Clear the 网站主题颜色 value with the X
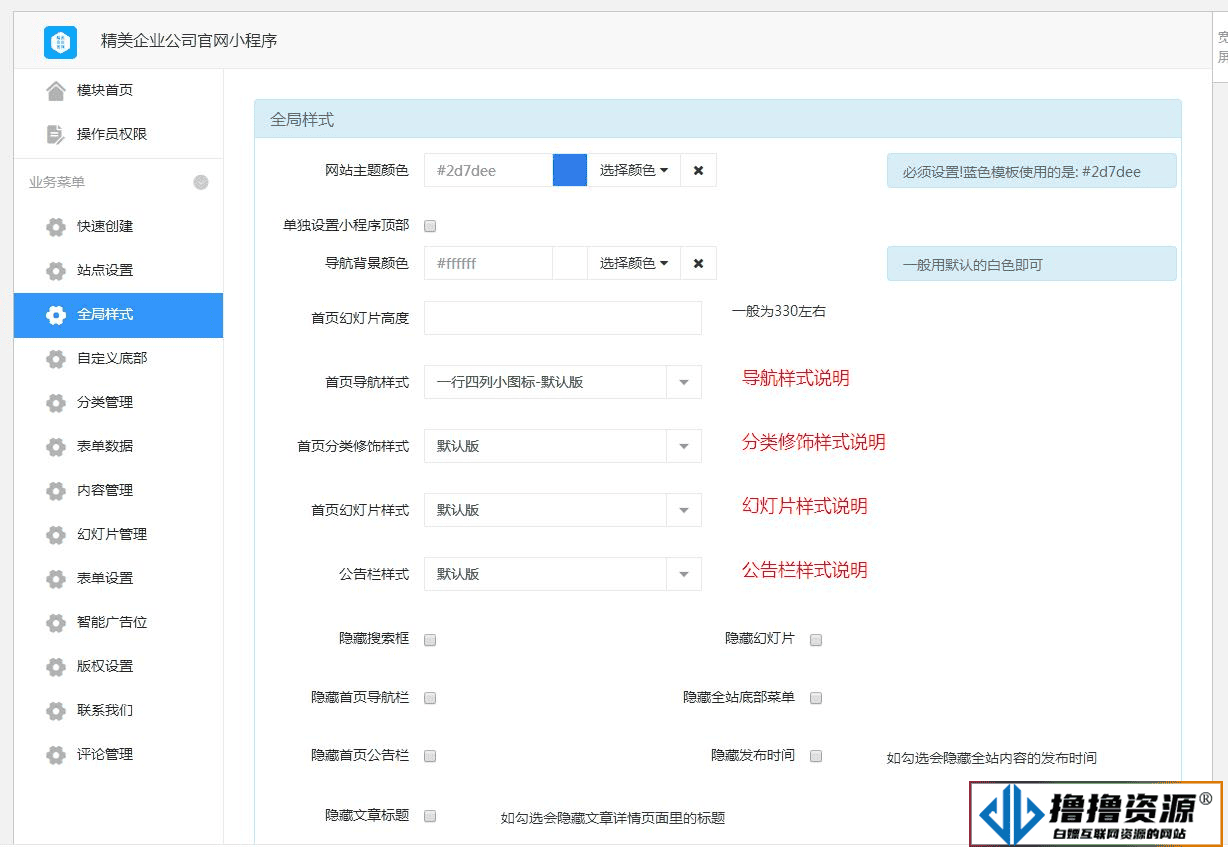This screenshot has height=847, width=1228. 698,170
